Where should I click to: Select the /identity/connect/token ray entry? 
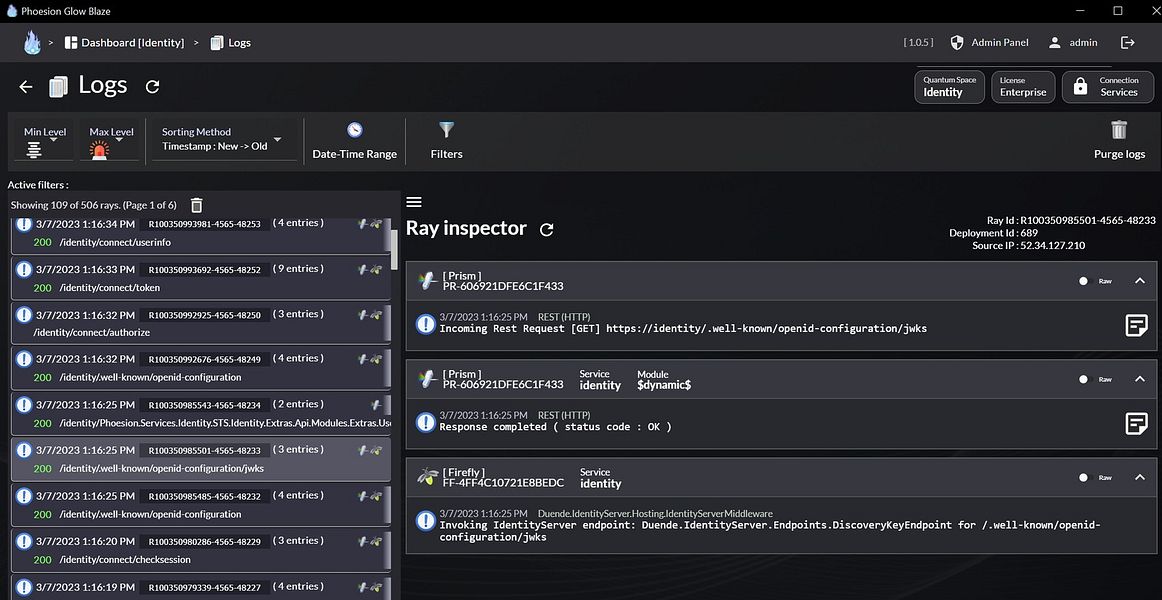(200, 278)
